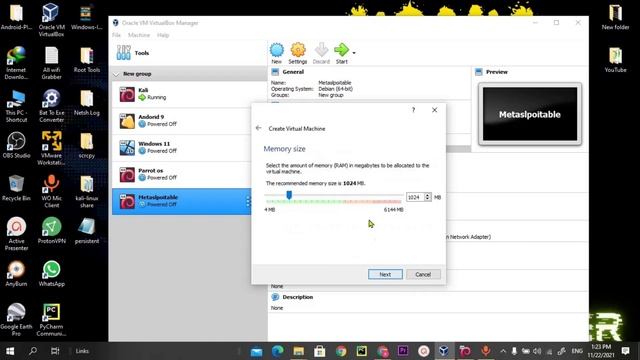640x360 pixels.
Task: Open the YouTube folder on desktop
Action: pyautogui.click(x=615, y=60)
